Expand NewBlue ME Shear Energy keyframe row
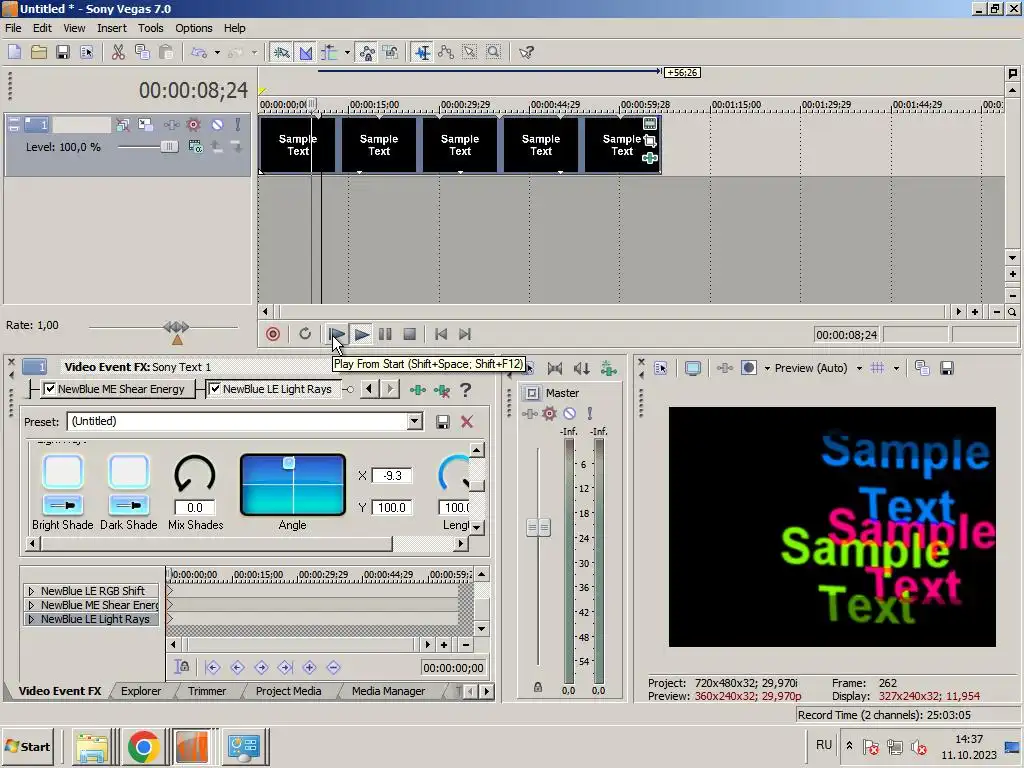The width and height of the screenshot is (1024, 768). click(x=31, y=605)
